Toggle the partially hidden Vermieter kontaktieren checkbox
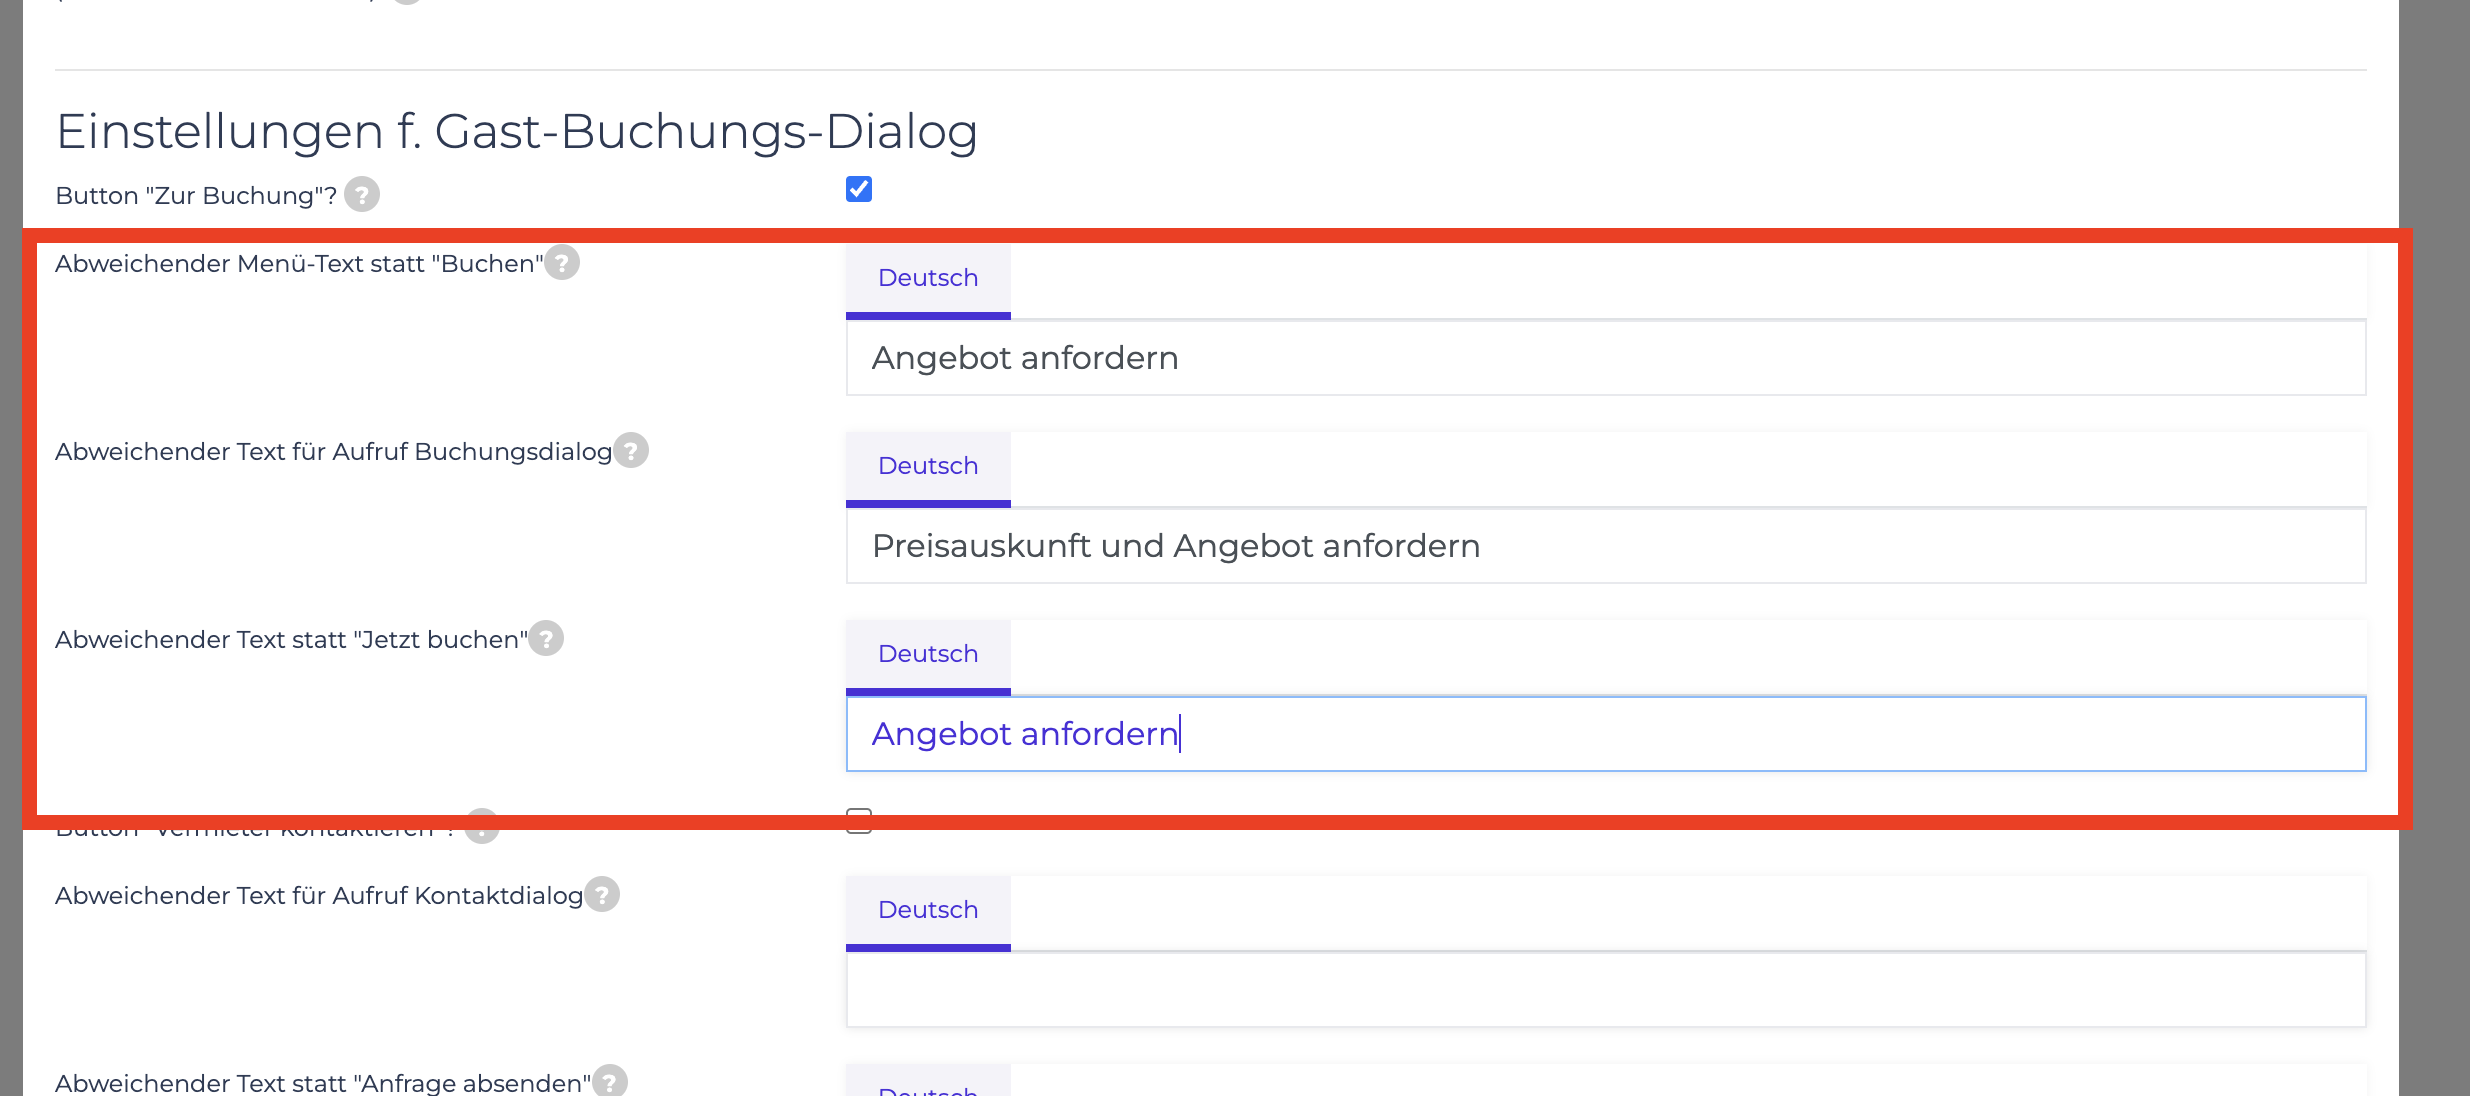The image size is (2470, 1096). click(x=859, y=821)
